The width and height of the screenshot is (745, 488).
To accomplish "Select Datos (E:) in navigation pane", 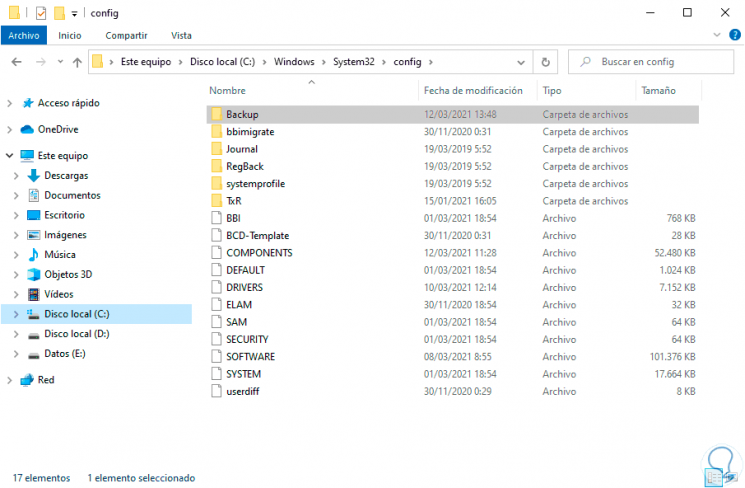I will pyautogui.click(x=65, y=354).
